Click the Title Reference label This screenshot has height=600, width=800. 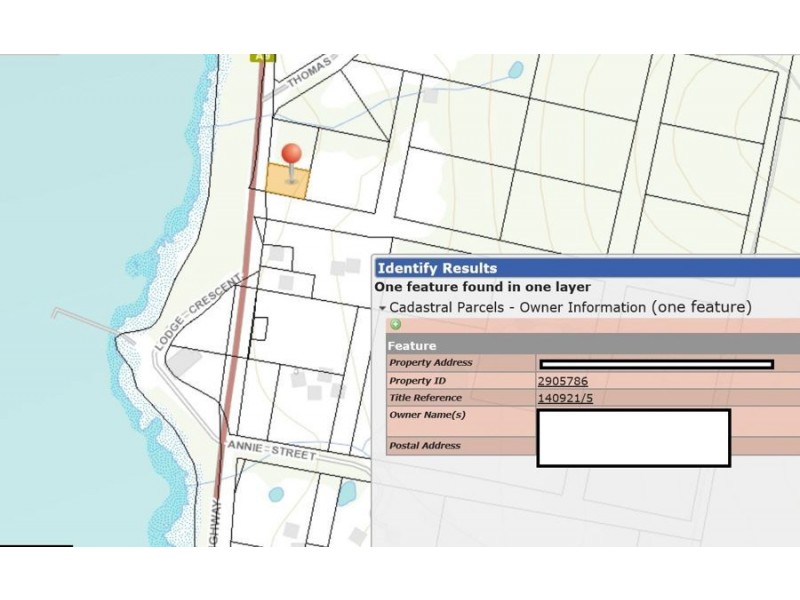(x=426, y=398)
